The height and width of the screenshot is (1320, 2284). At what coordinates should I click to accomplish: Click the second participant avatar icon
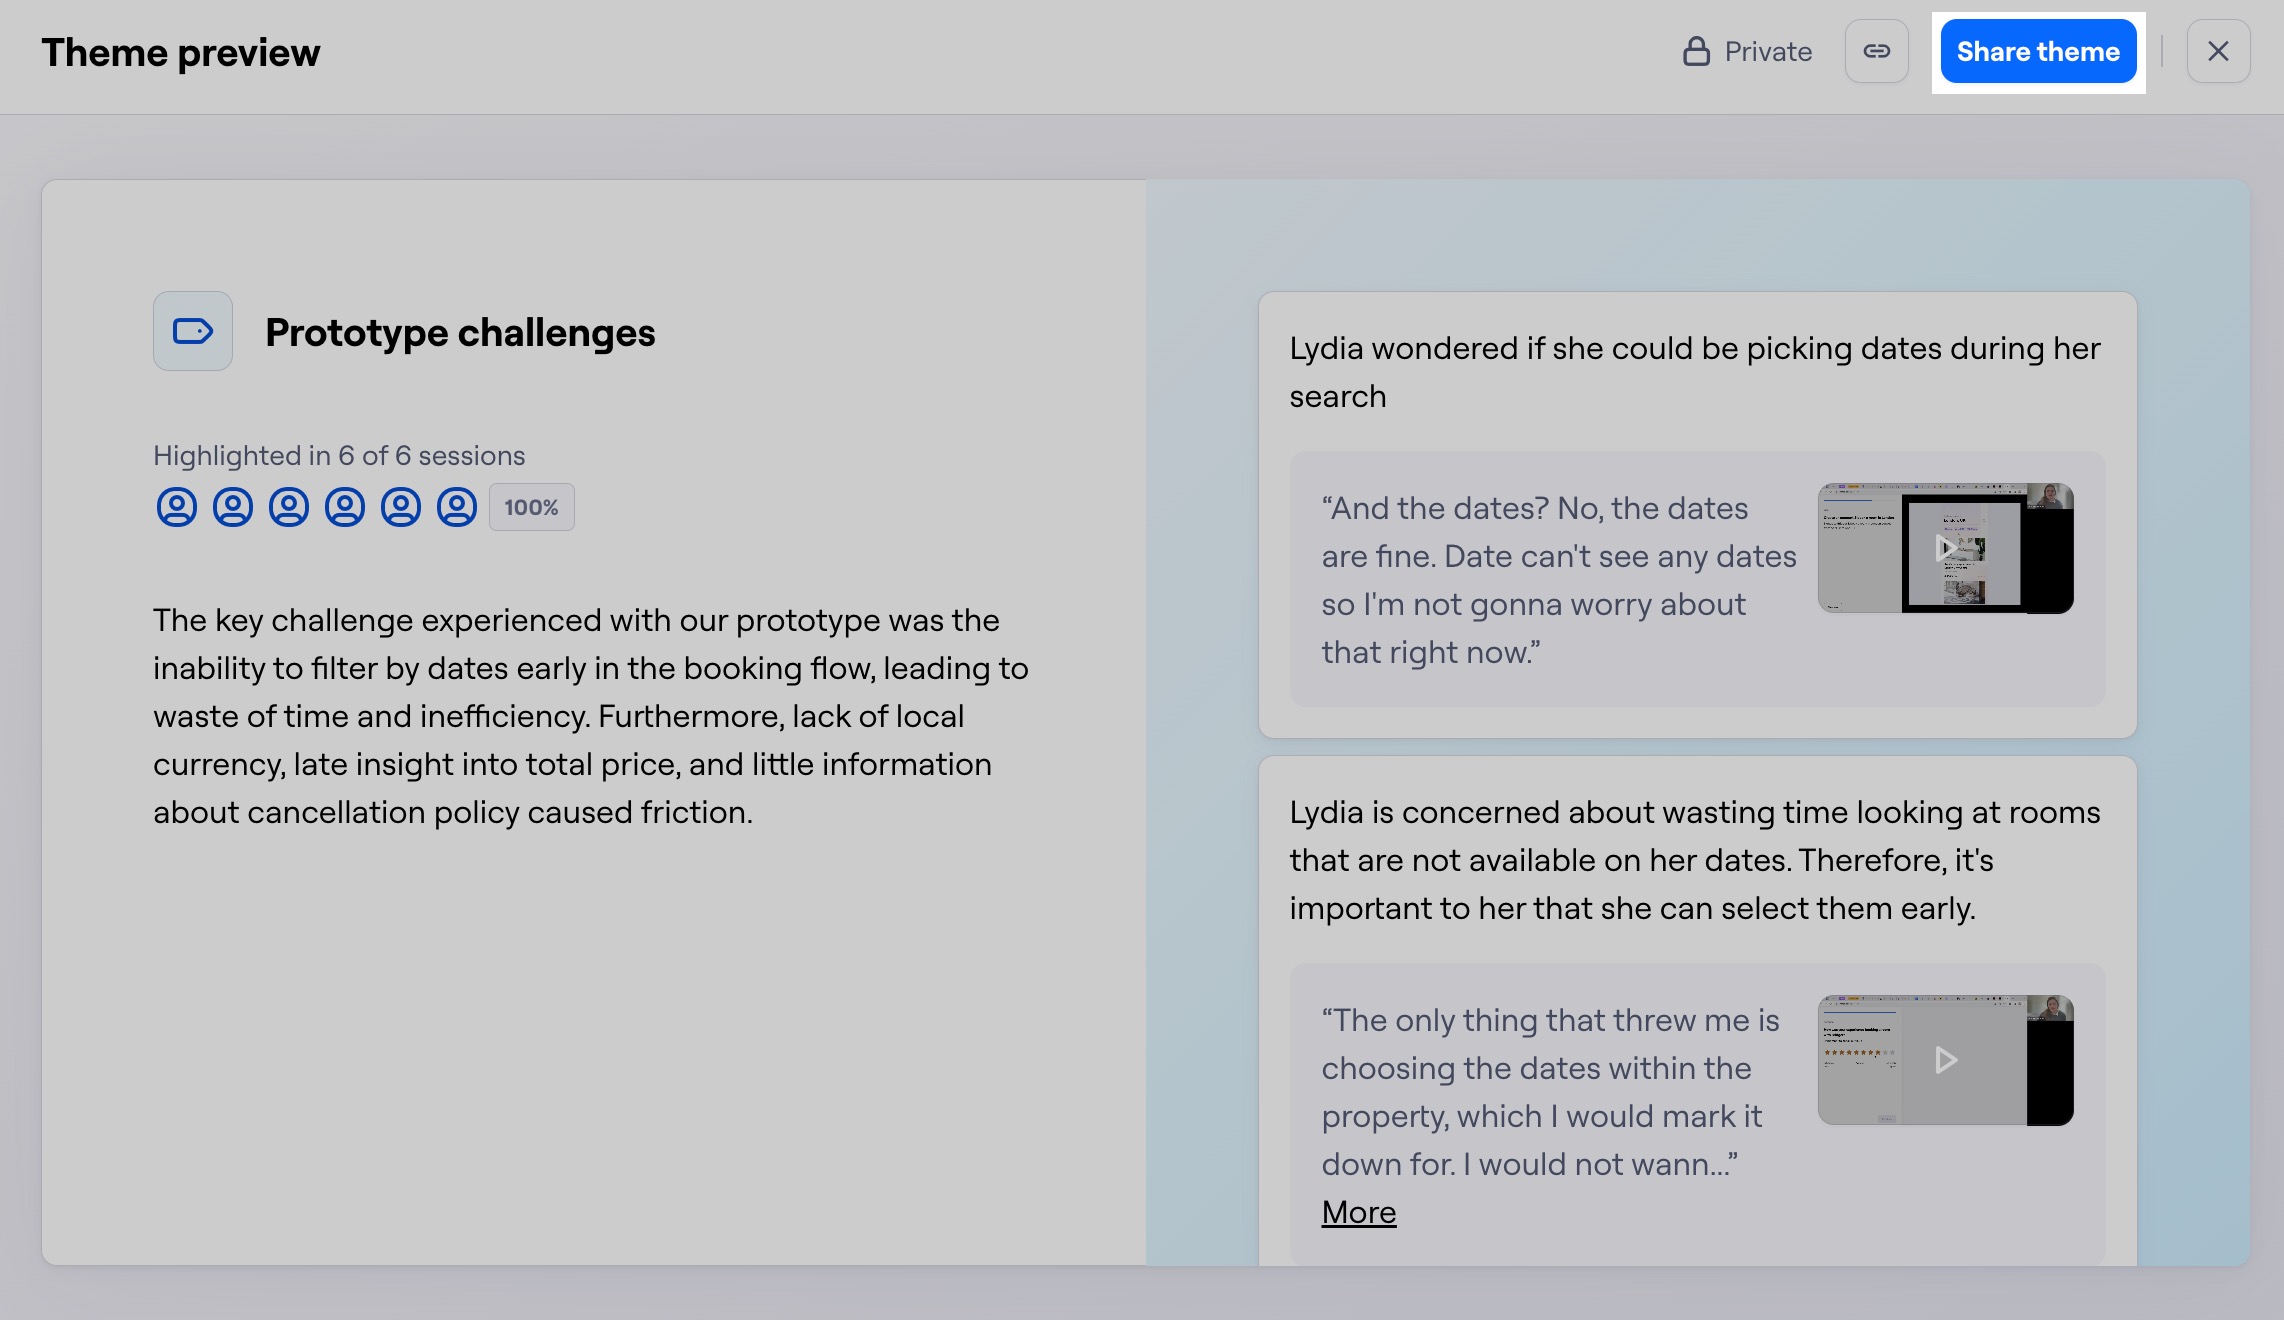[233, 507]
